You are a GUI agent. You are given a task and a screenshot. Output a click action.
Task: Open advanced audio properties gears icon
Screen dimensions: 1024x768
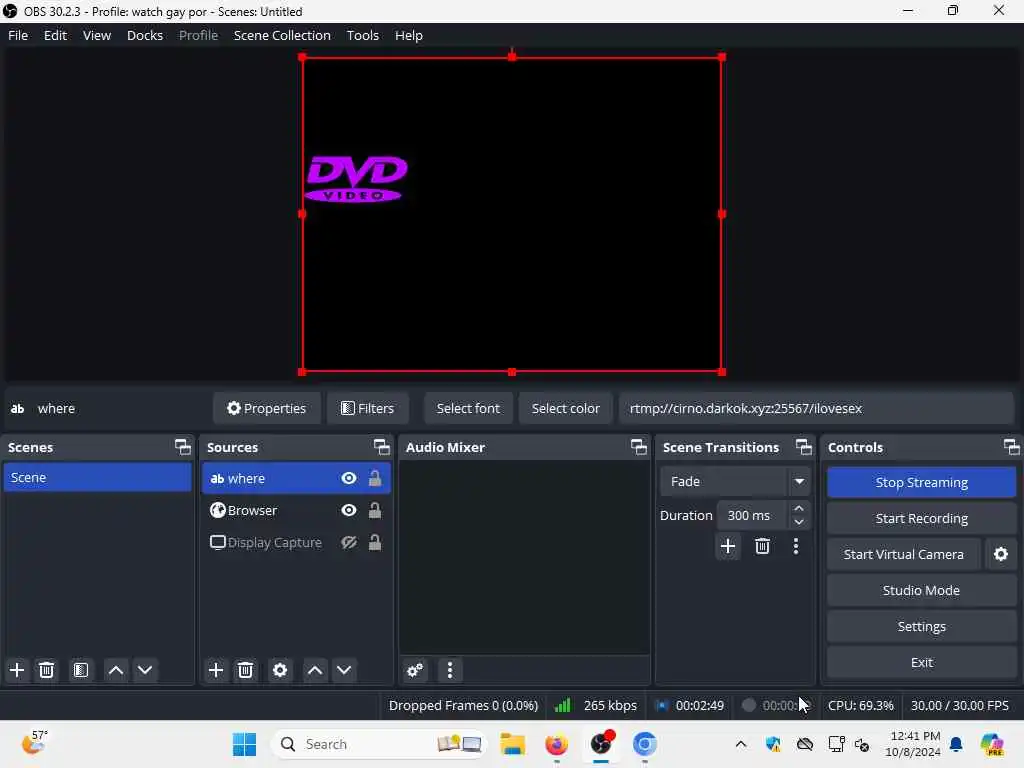pyautogui.click(x=415, y=670)
